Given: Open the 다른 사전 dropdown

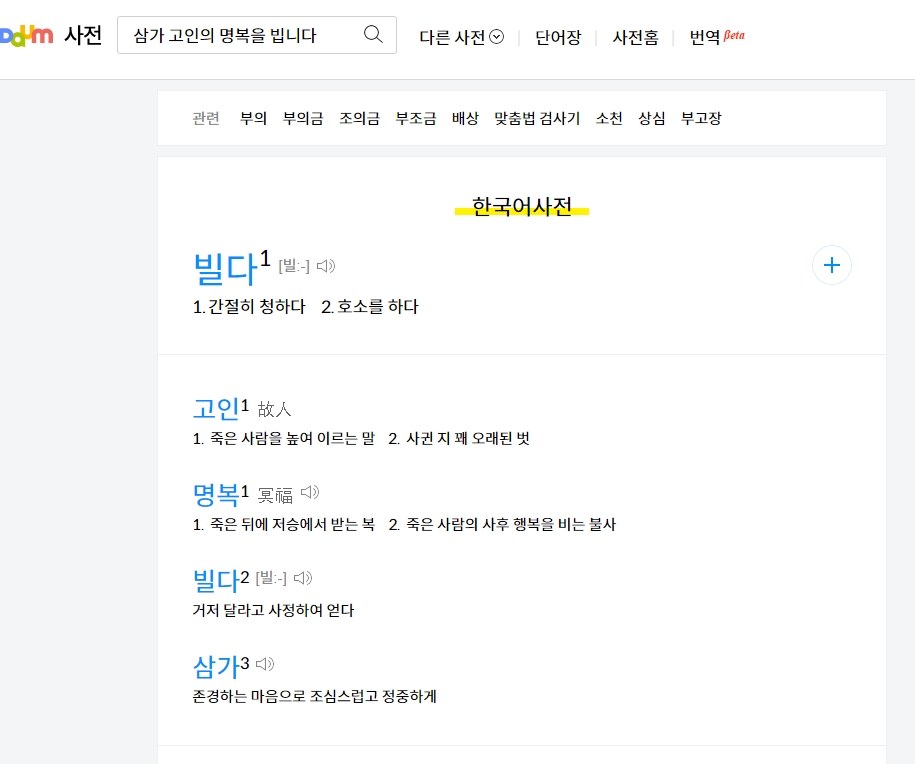Looking at the screenshot, I should [x=459, y=34].
